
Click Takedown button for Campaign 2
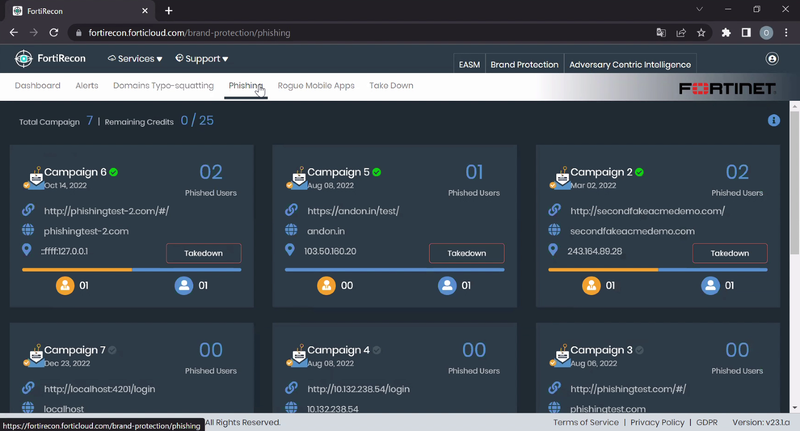730,253
